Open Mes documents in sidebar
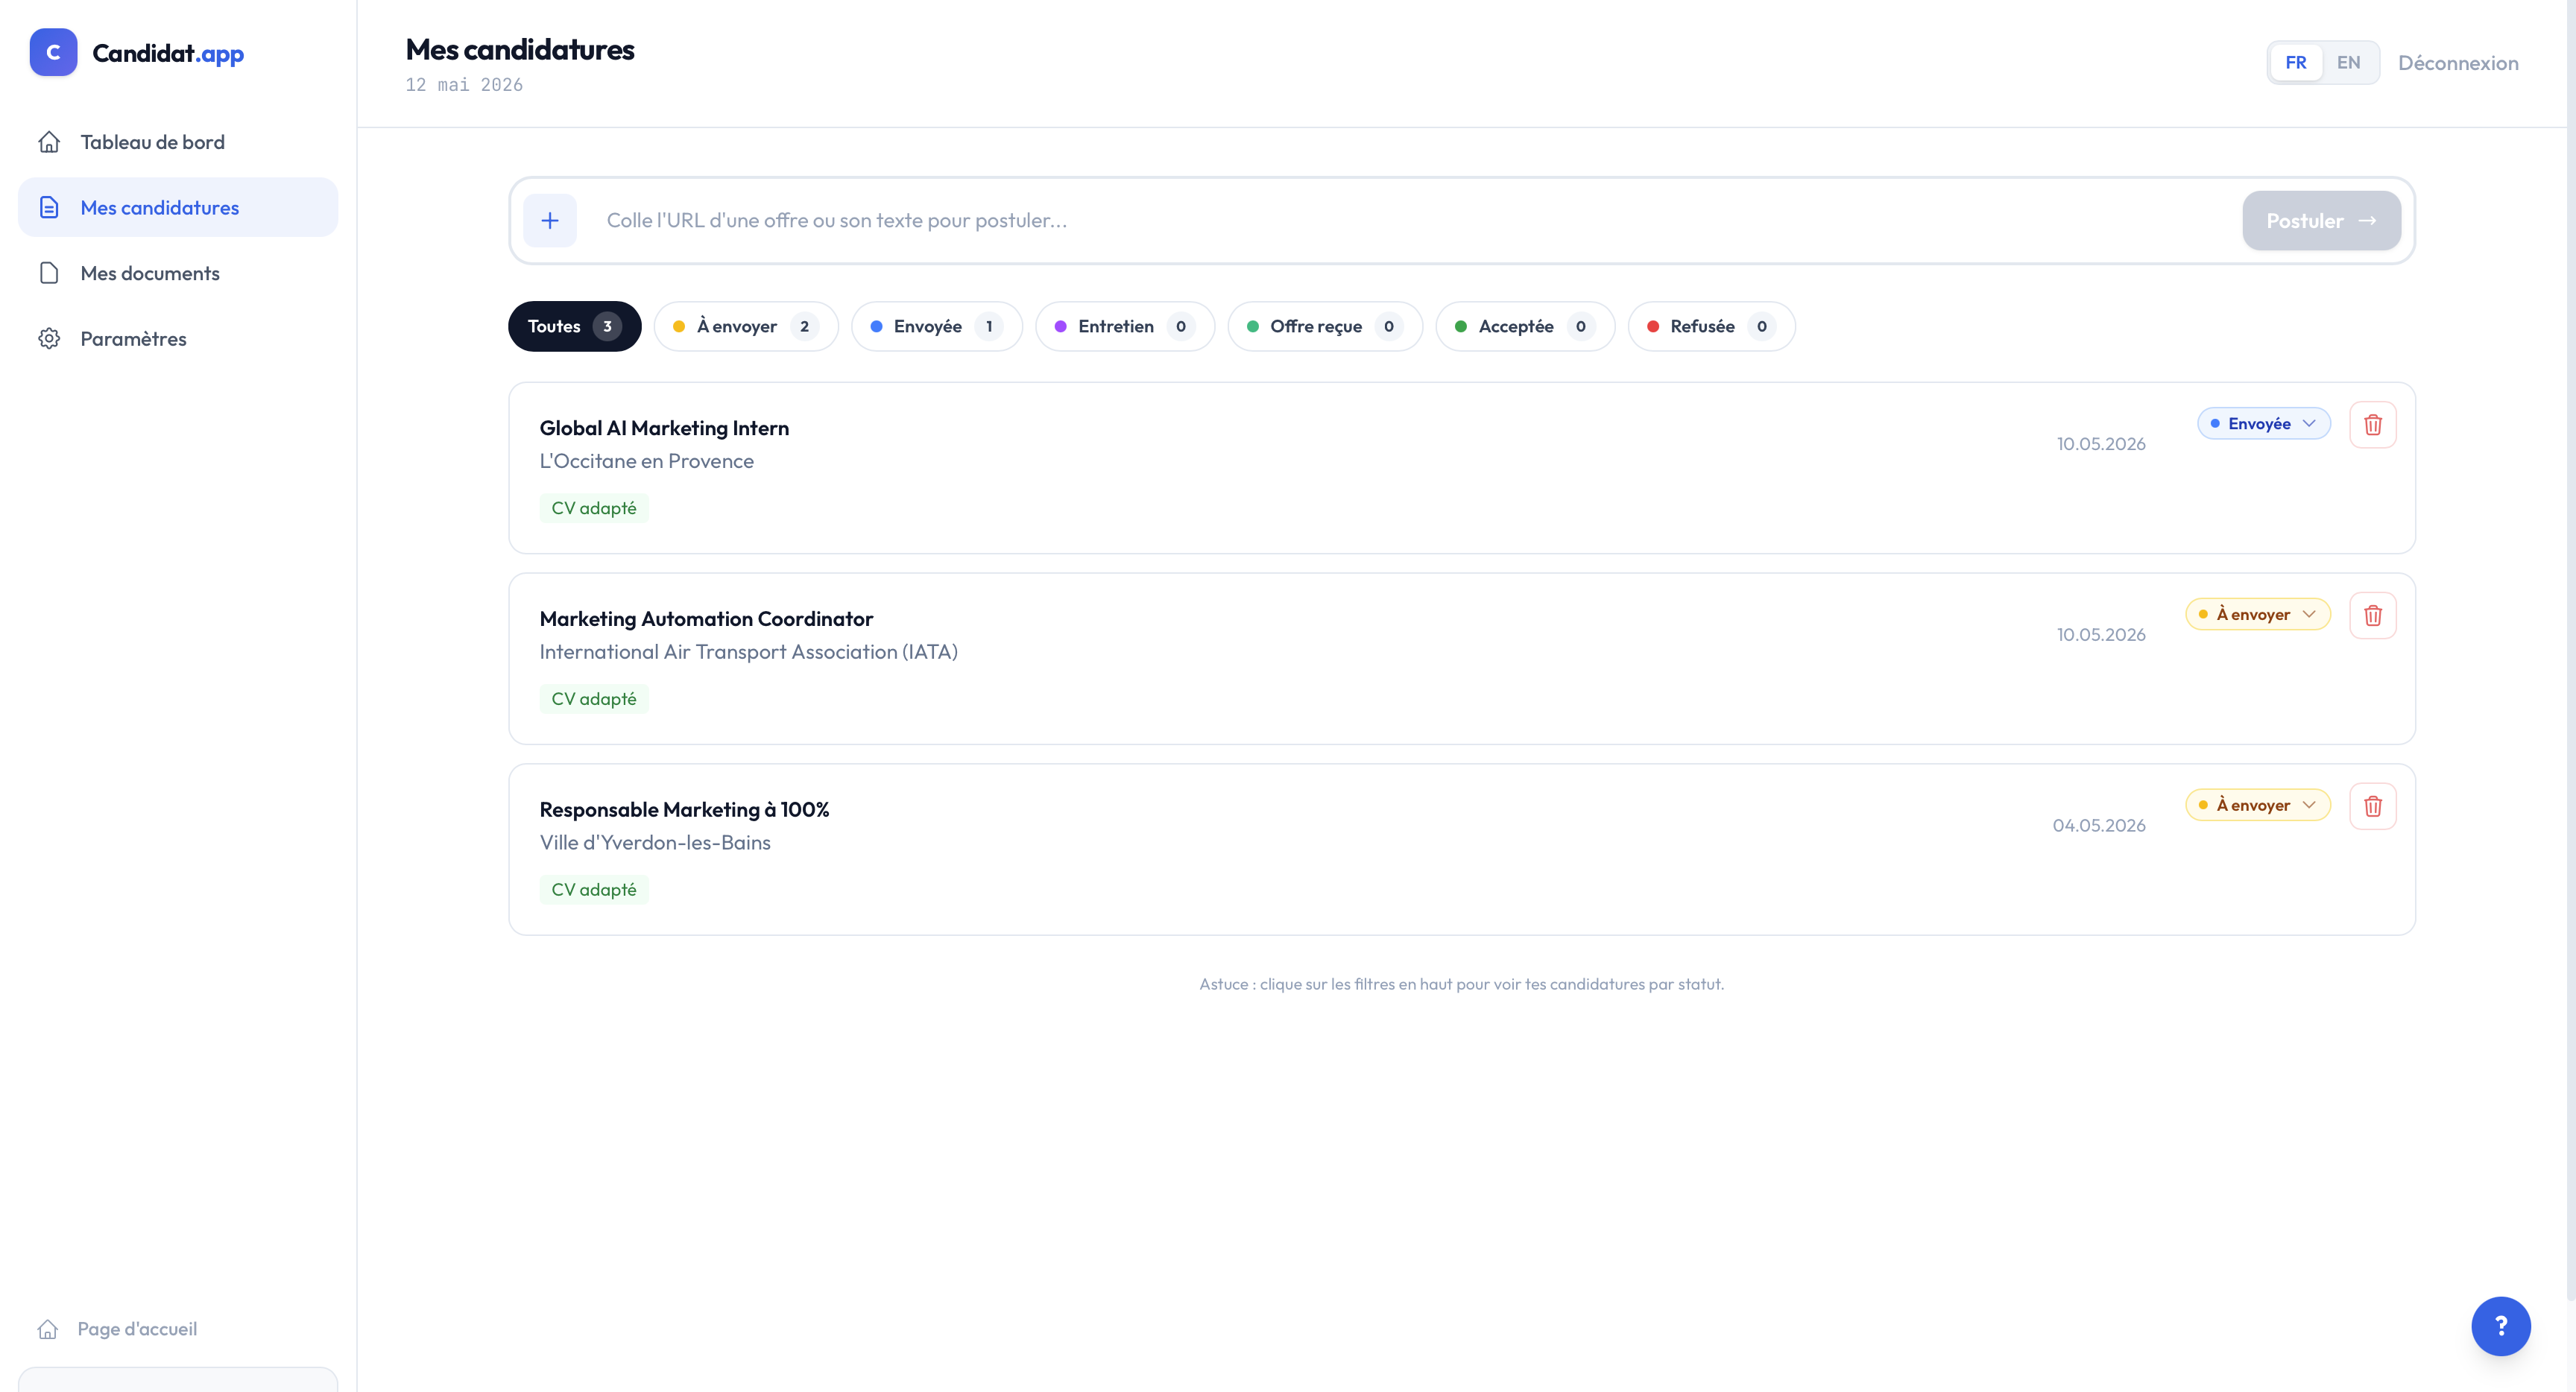This screenshot has width=2576, height=1392. (x=178, y=273)
